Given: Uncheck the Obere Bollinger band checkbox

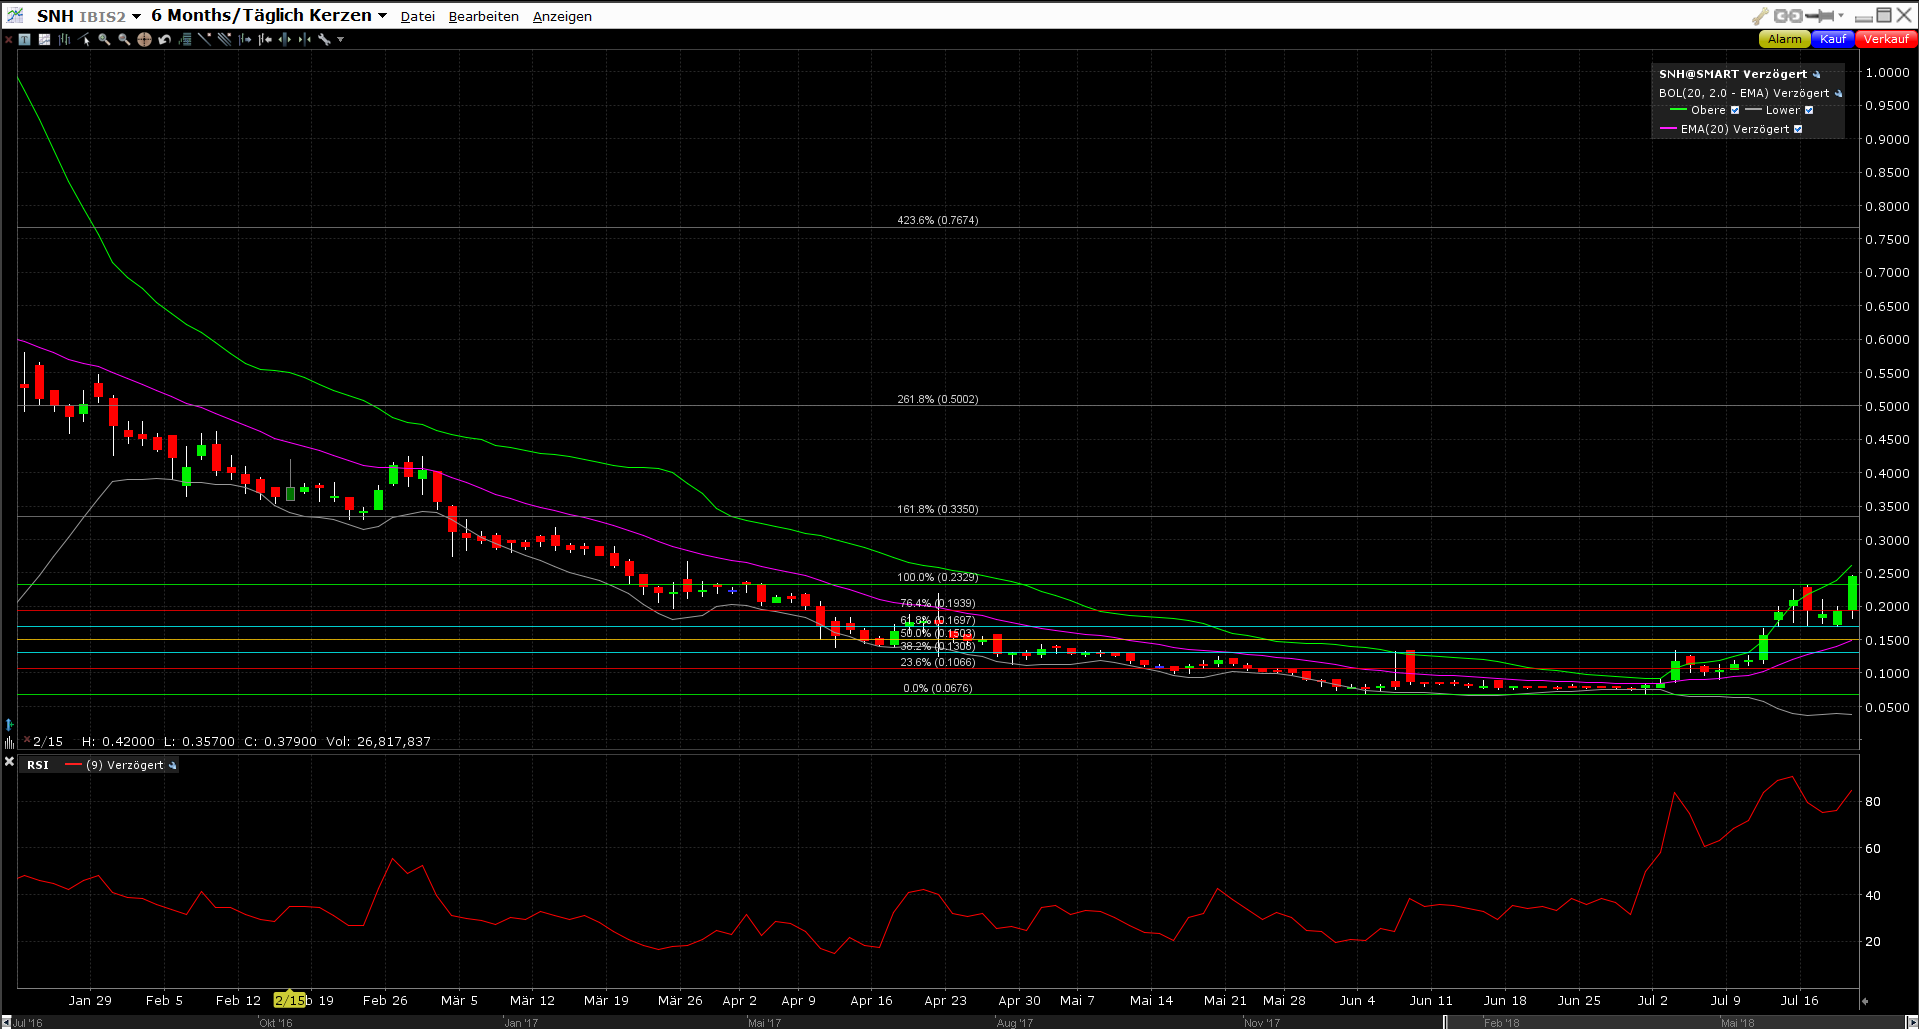Looking at the screenshot, I should tap(1736, 110).
